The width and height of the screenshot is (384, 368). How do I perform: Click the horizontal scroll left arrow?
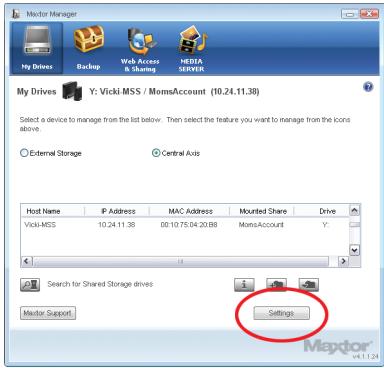point(27,261)
